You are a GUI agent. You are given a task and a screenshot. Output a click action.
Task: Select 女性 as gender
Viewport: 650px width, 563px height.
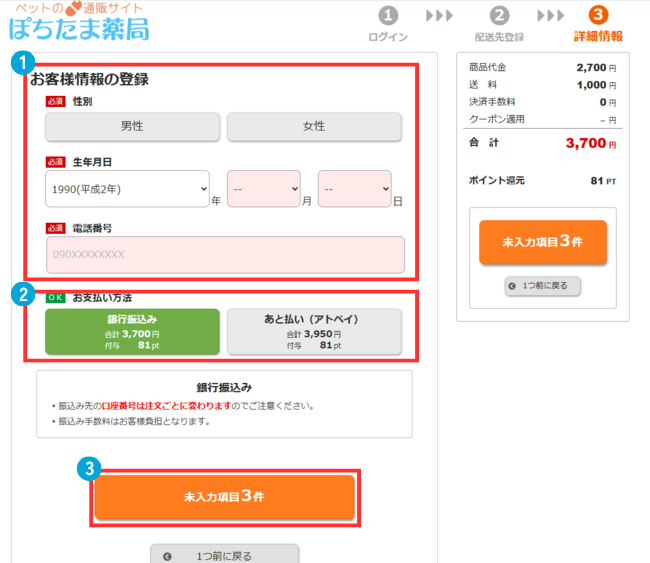[314, 127]
